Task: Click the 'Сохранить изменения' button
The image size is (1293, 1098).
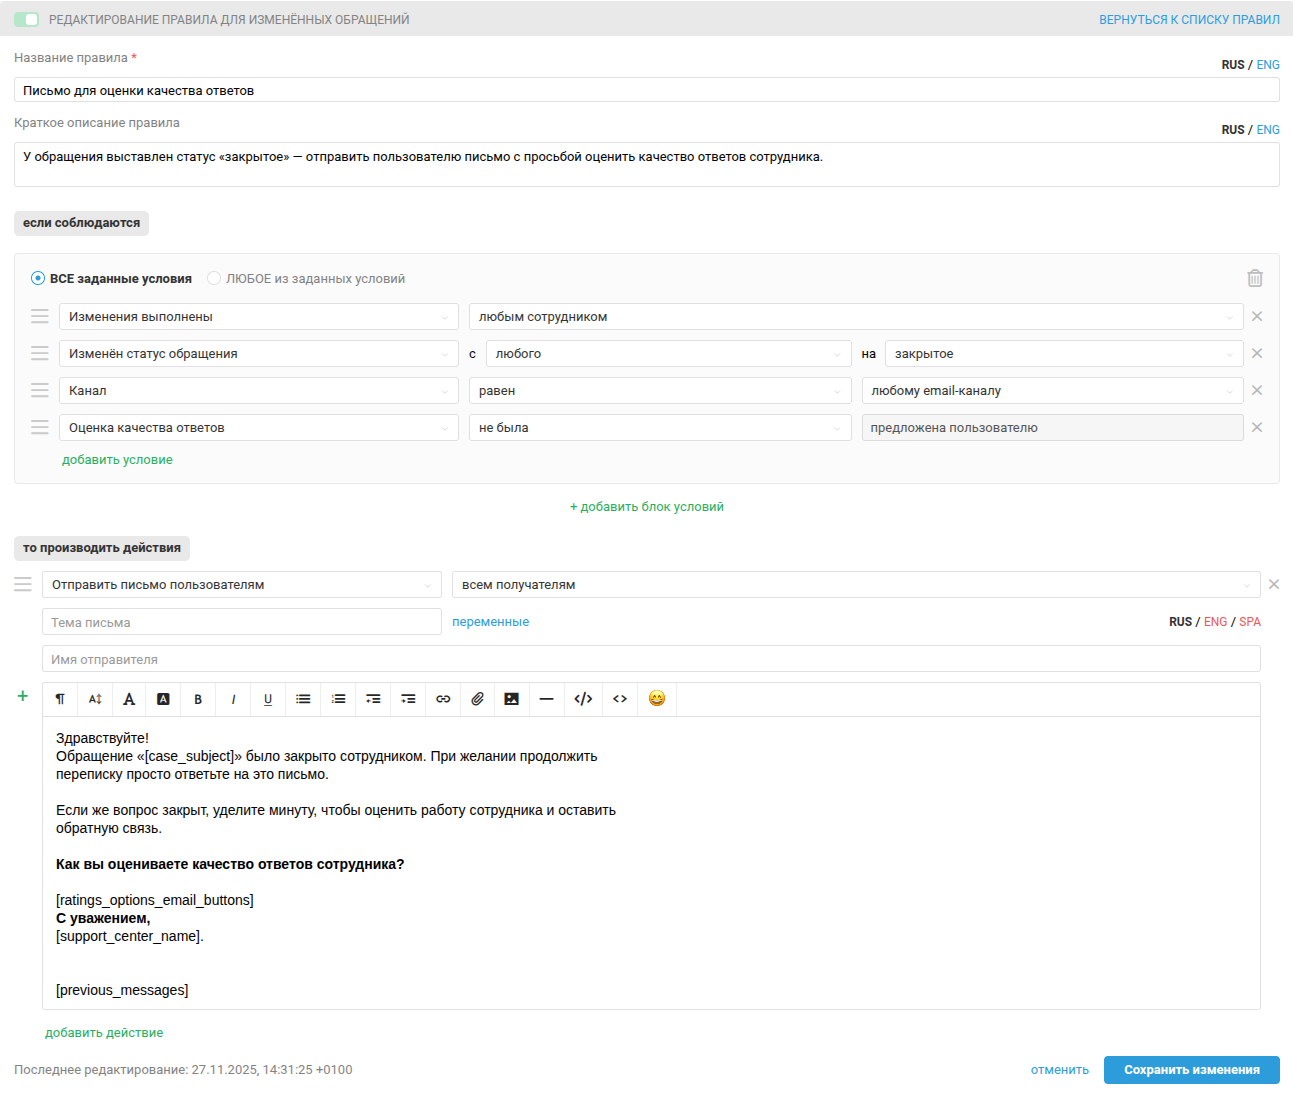Action: pos(1191,1070)
